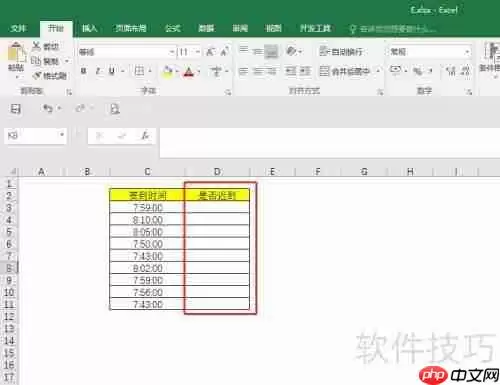This screenshot has width=500, height=385.
Task: Align cell text to bottom
Action: coord(272,51)
